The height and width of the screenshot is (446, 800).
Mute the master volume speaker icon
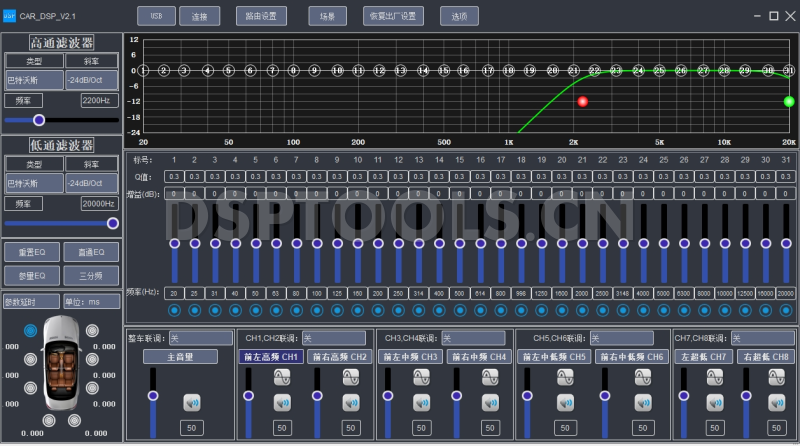192,402
